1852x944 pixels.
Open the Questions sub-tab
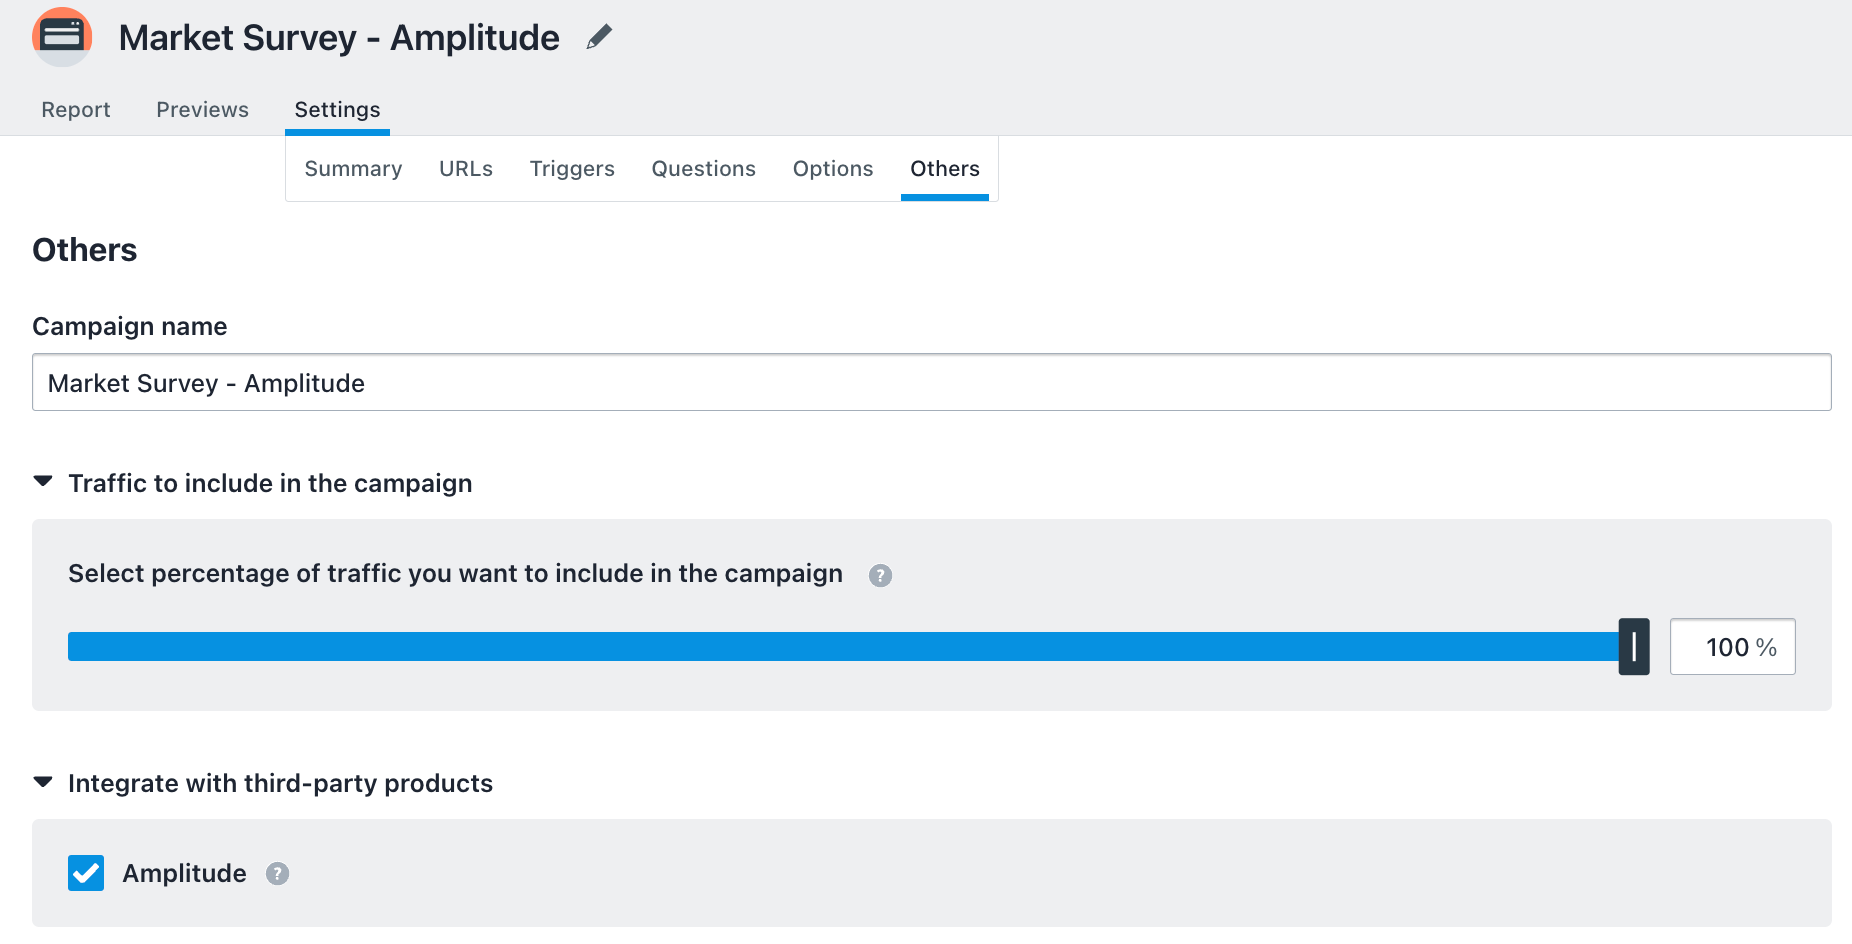[x=704, y=168]
